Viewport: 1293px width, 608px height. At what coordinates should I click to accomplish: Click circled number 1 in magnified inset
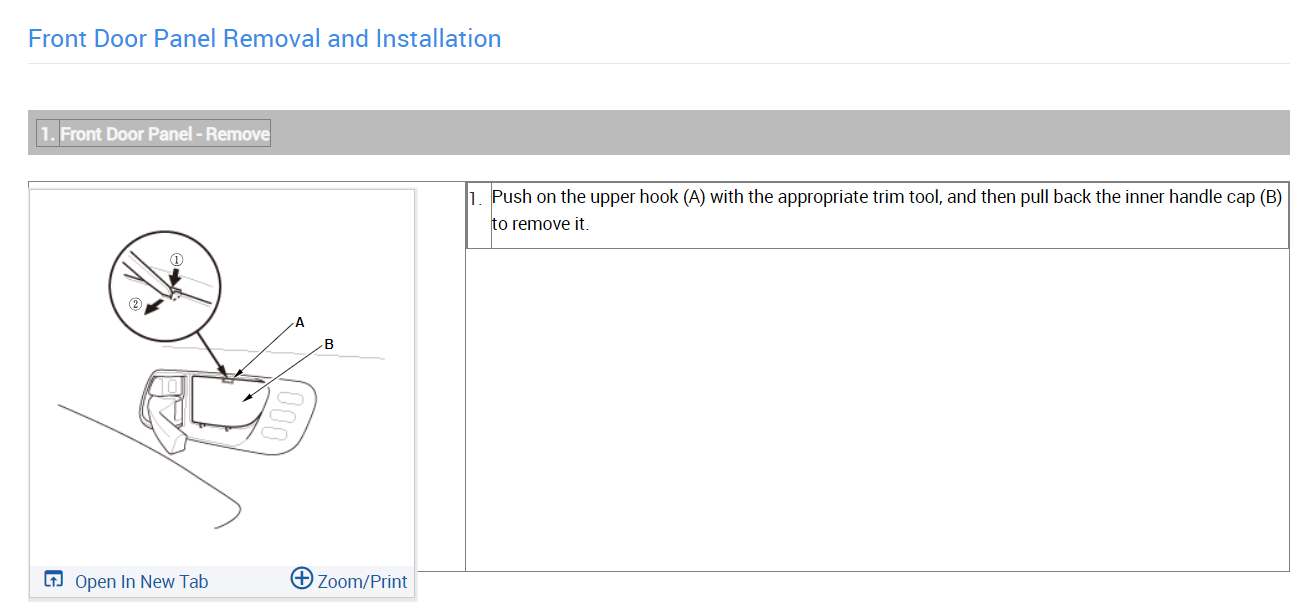pyautogui.click(x=176, y=259)
